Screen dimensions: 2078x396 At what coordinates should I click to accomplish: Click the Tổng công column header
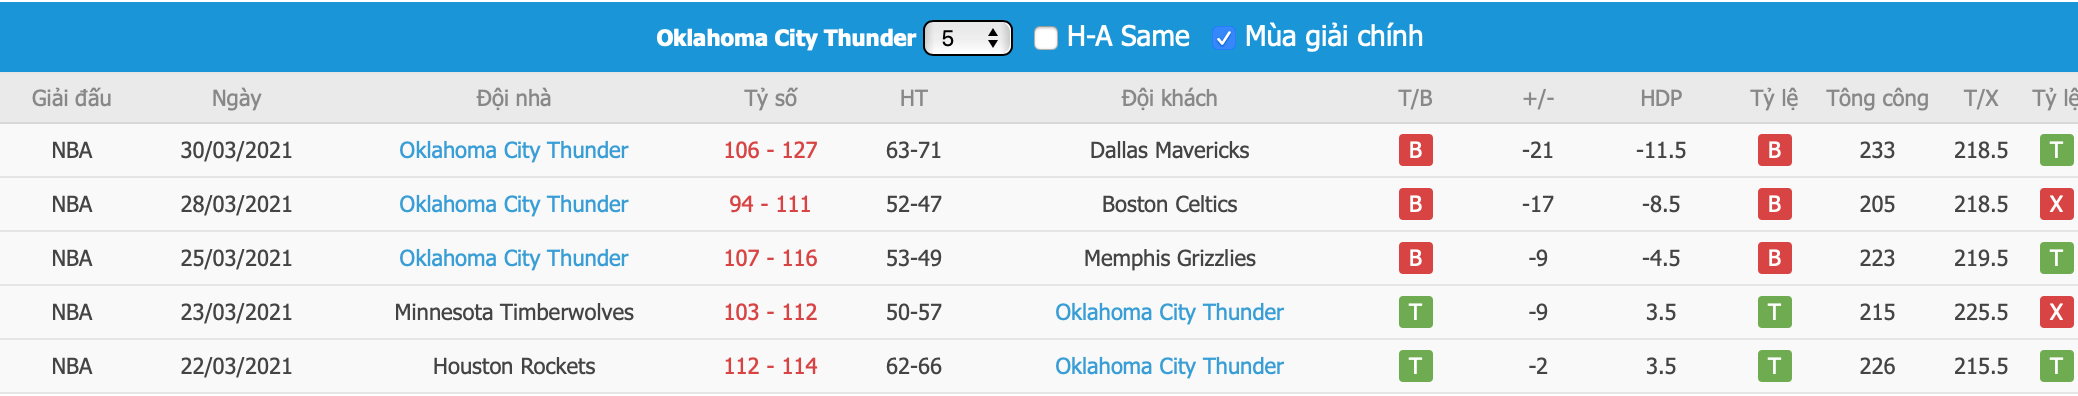point(1877,98)
